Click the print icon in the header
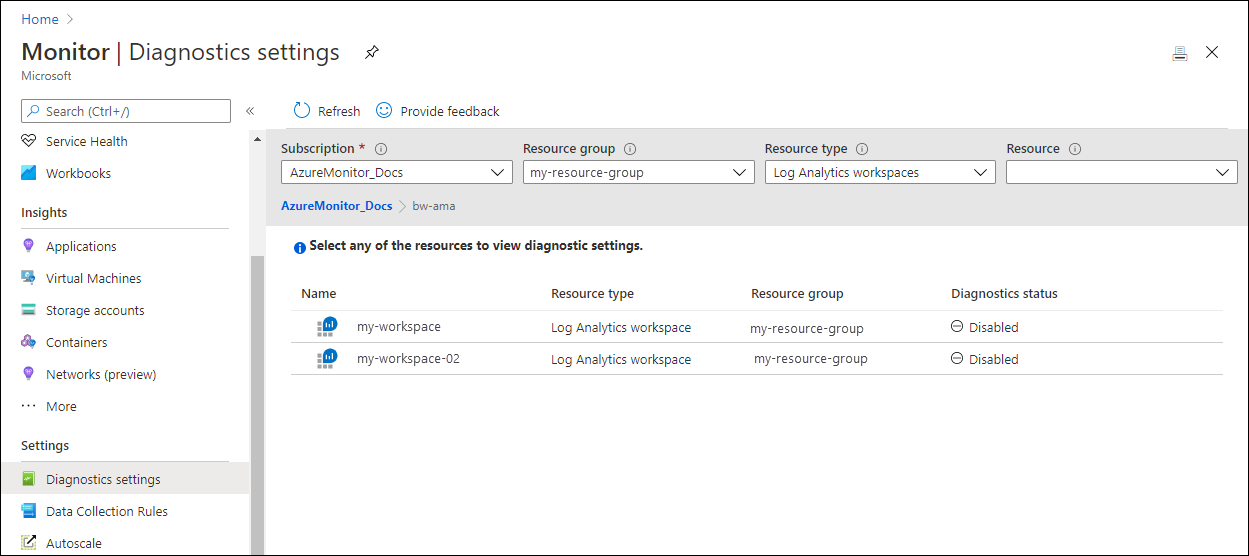The width and height of the screenshot is (1249, 556). click(1180, 54)
